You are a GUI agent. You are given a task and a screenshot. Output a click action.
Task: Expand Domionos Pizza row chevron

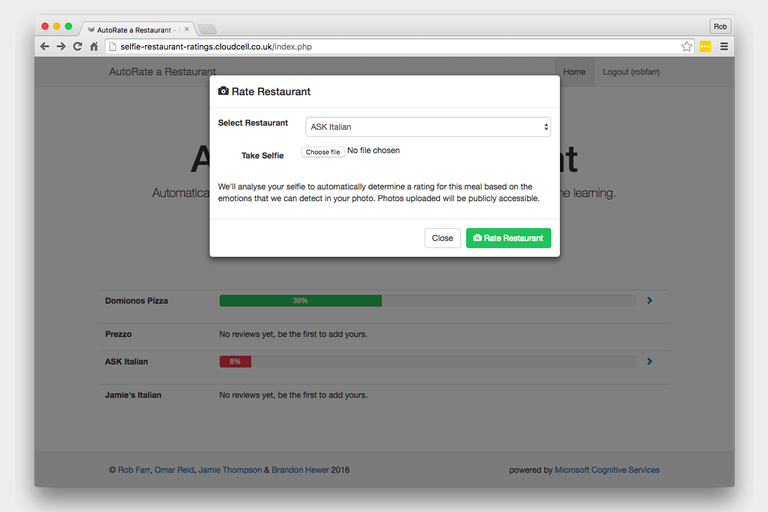649,300
